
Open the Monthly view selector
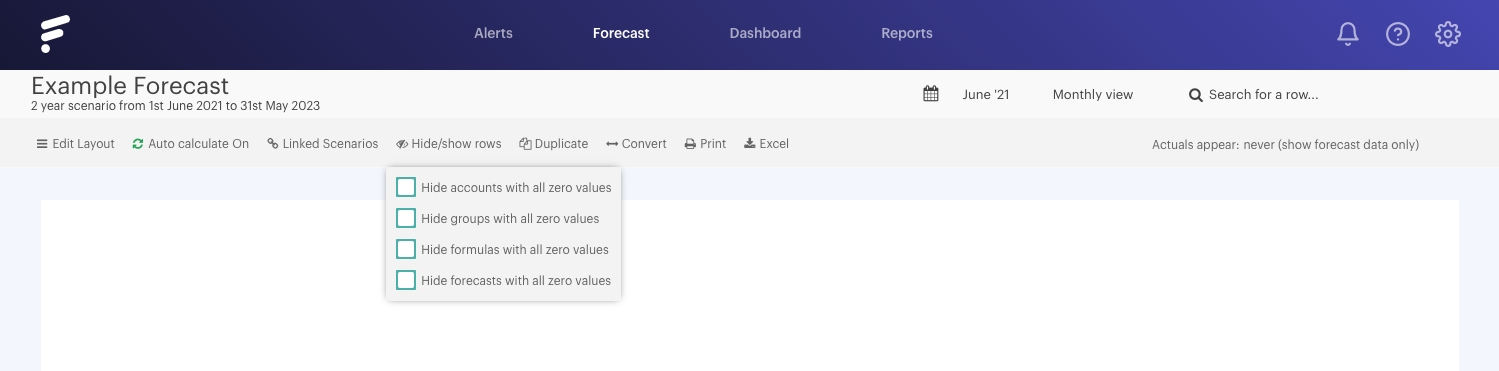pyautogui.click(x=1093, y=94)
